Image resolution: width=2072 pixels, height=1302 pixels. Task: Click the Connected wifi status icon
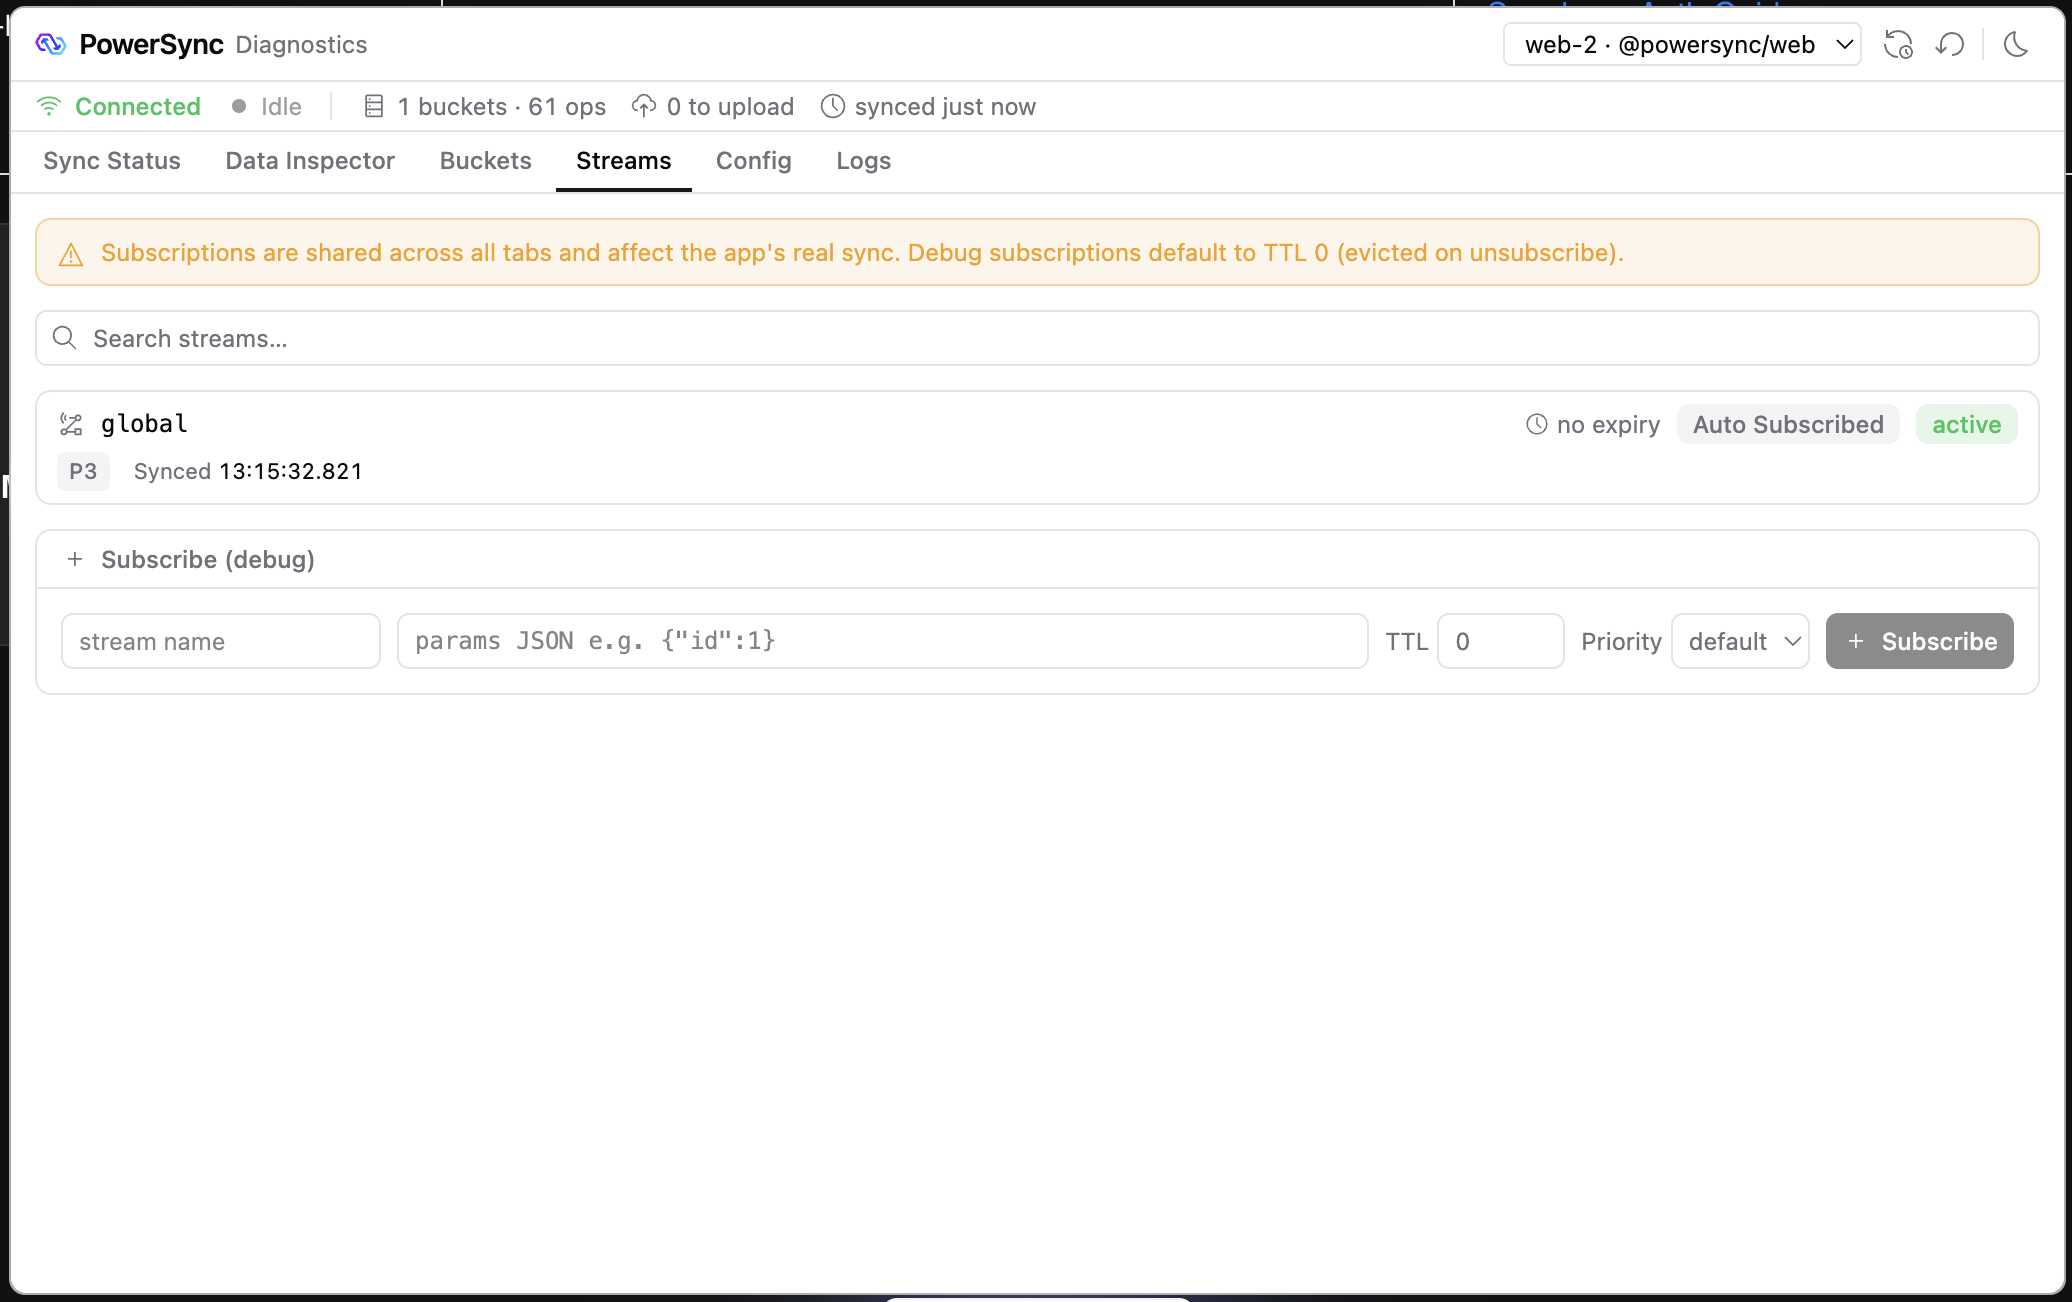coord(48,106)
